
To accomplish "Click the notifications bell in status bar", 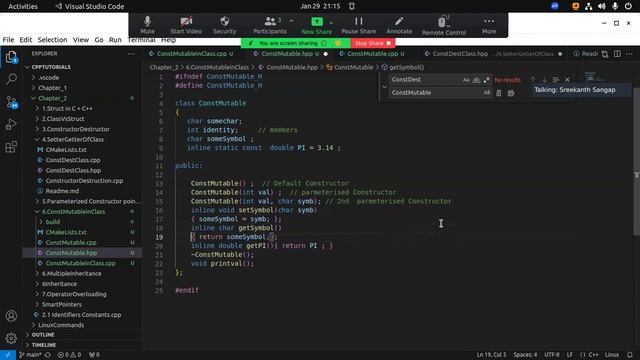I will (x=630, y=355).
